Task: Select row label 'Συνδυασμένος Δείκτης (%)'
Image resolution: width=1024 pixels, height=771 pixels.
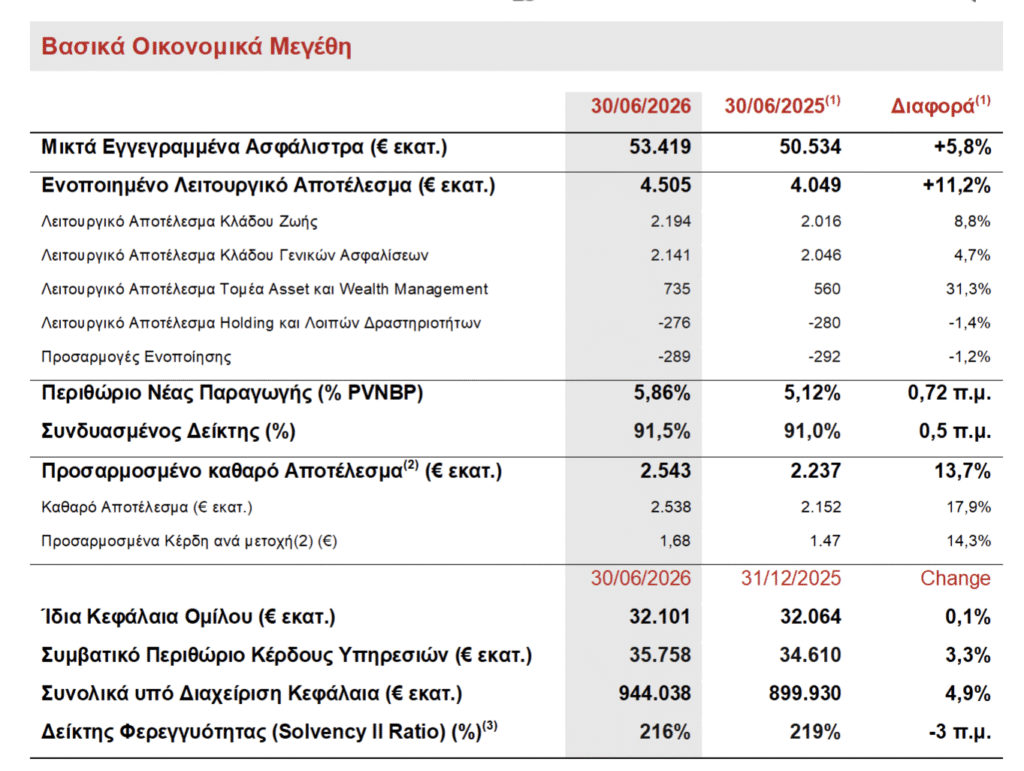Action: tap(168, 432)
